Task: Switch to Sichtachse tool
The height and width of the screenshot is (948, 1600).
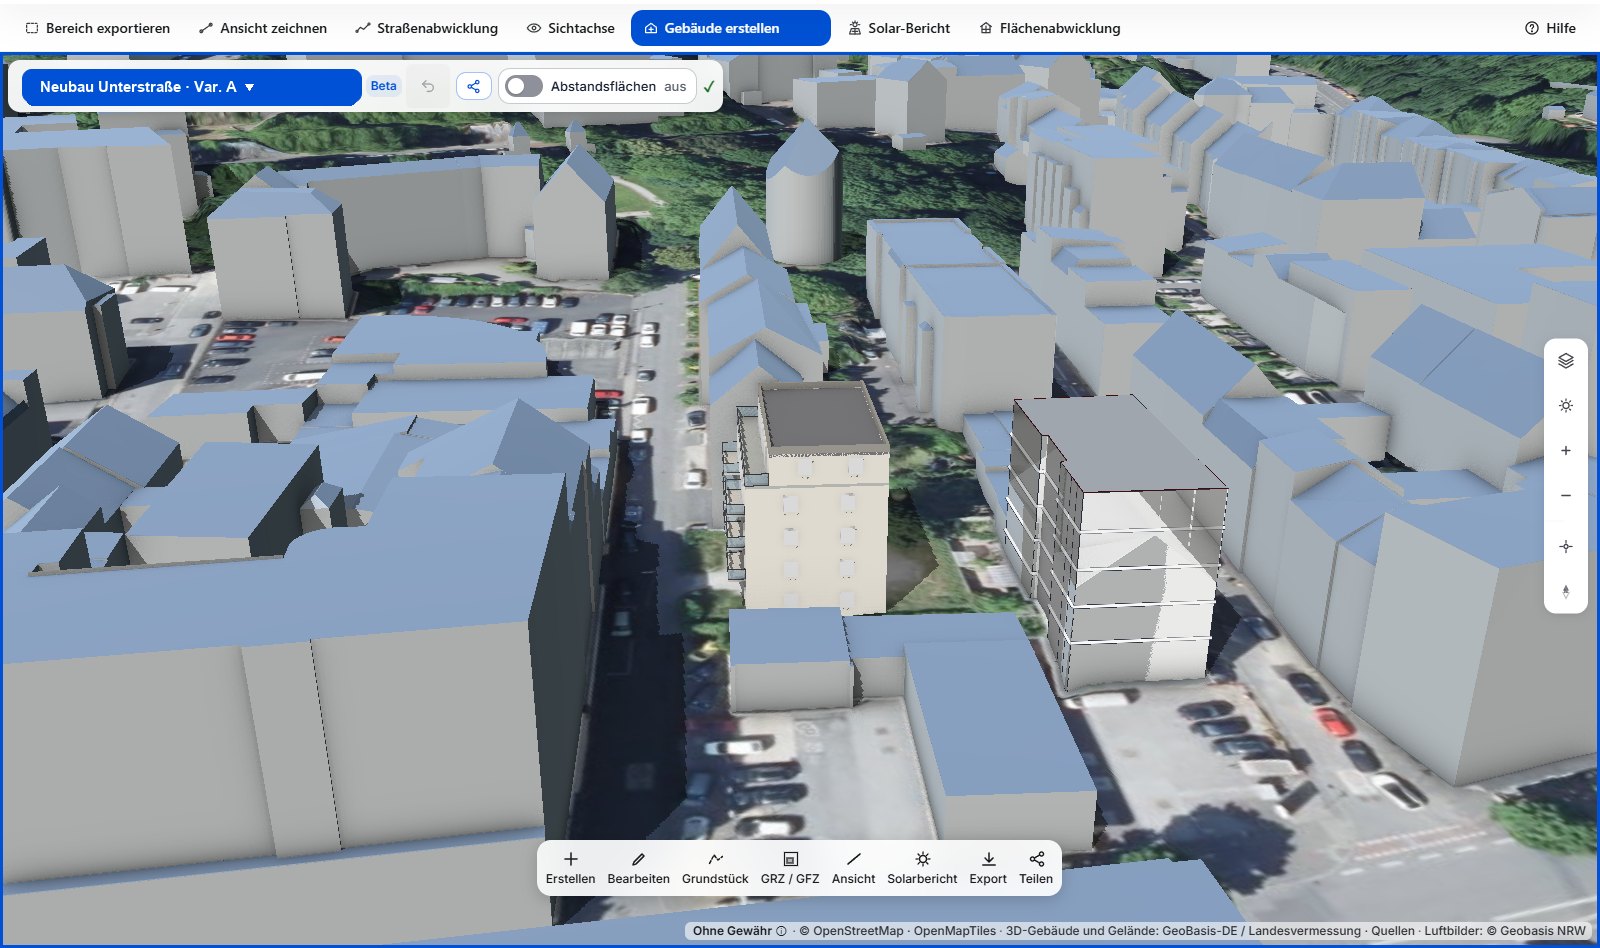Action: coord(570,28)
